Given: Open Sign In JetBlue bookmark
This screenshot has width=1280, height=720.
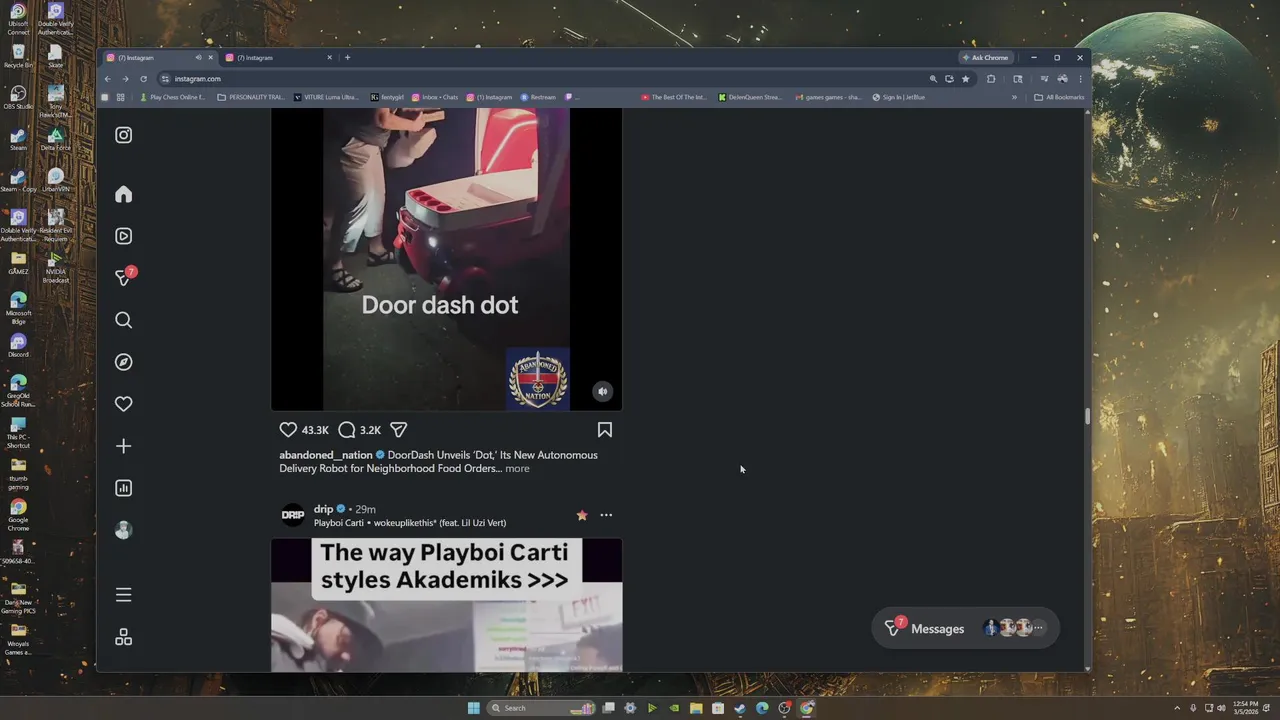Looking at the screenshot, I should click(x=898, y=97).
